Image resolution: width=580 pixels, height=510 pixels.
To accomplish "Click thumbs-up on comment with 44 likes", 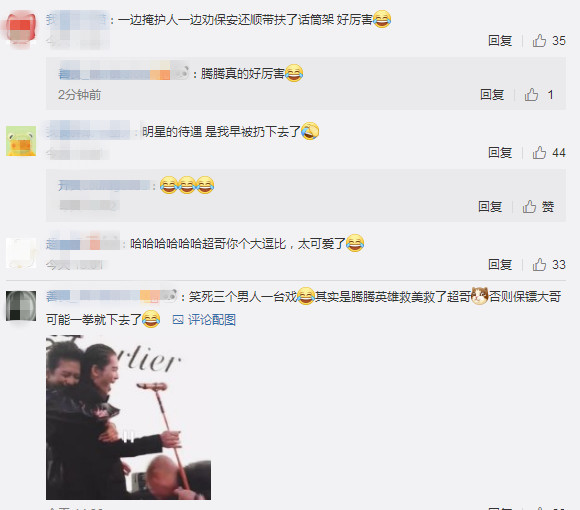I will [x=539, y=152].
